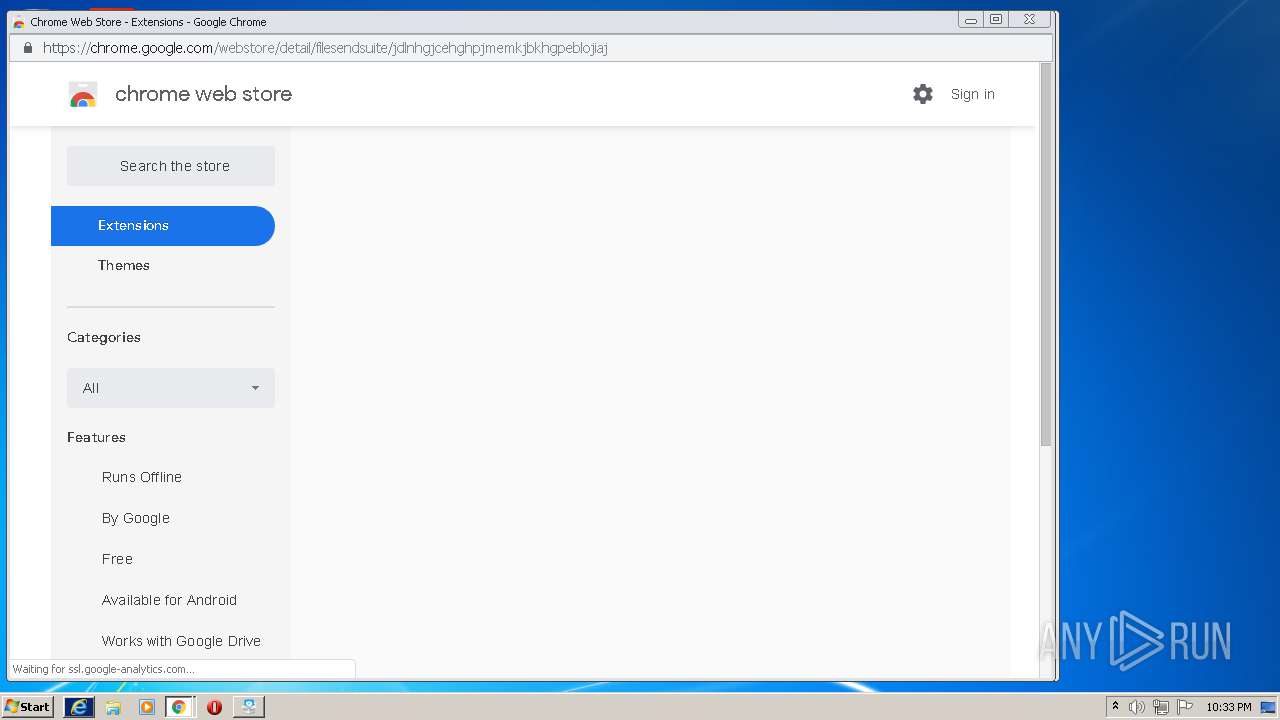Enable the Free feature filter

click(x=117, y=559)
